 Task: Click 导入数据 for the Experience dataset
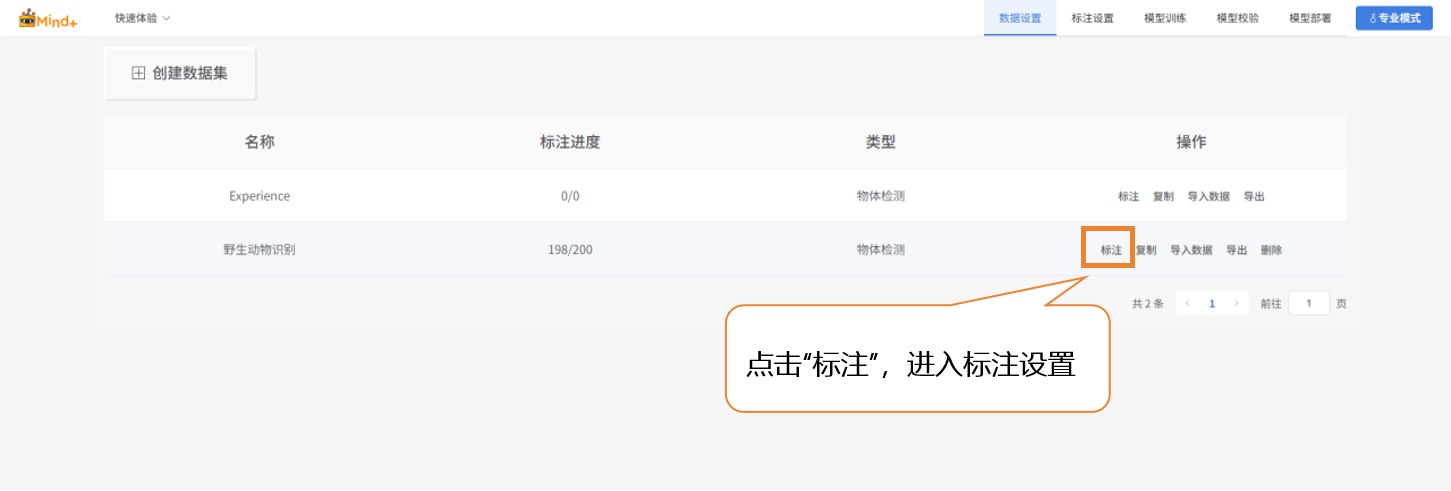click(x=1208, y=196)
